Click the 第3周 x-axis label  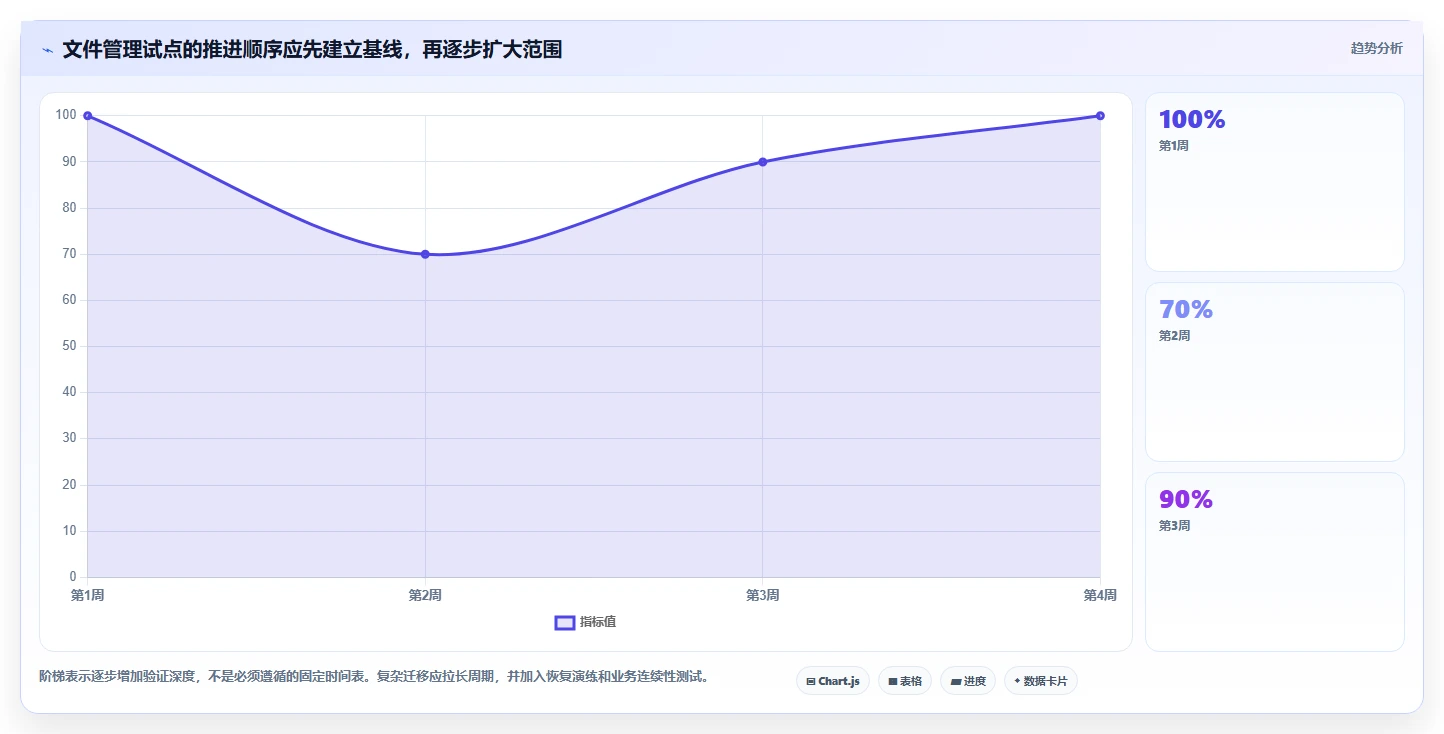[763, 596]
